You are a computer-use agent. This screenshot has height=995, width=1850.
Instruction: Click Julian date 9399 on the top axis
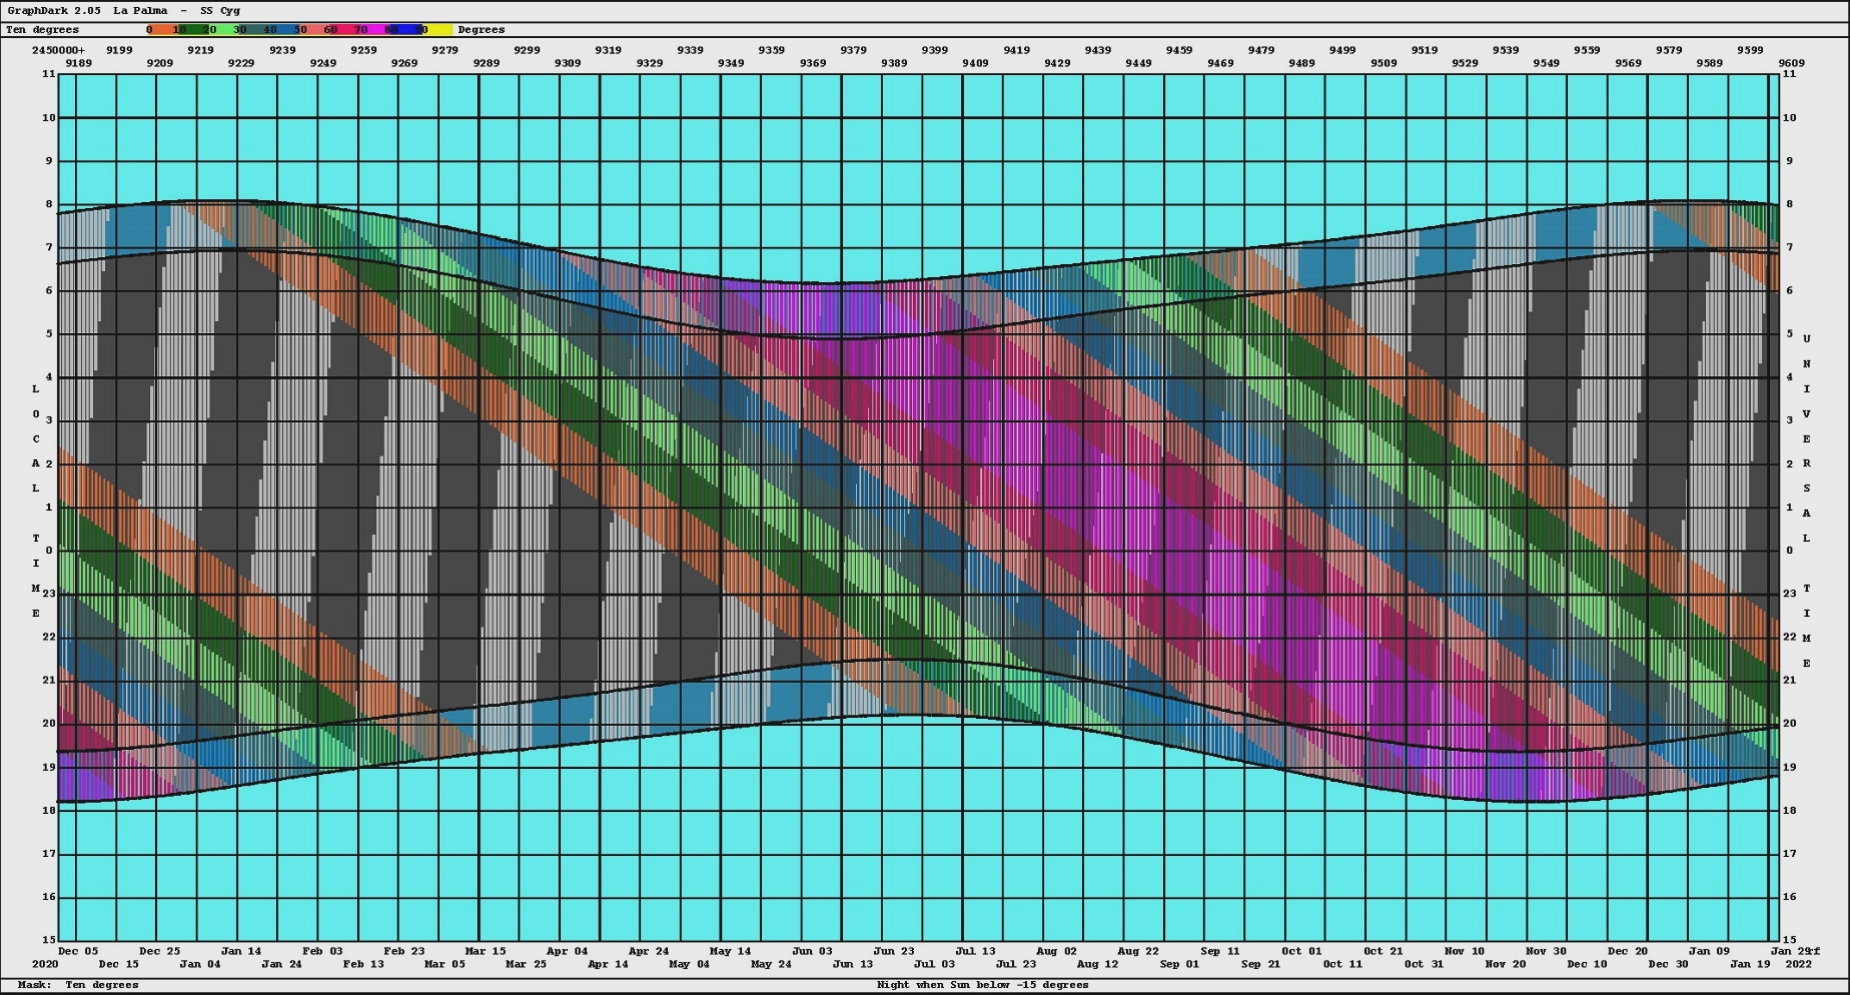tap(934, 50)
